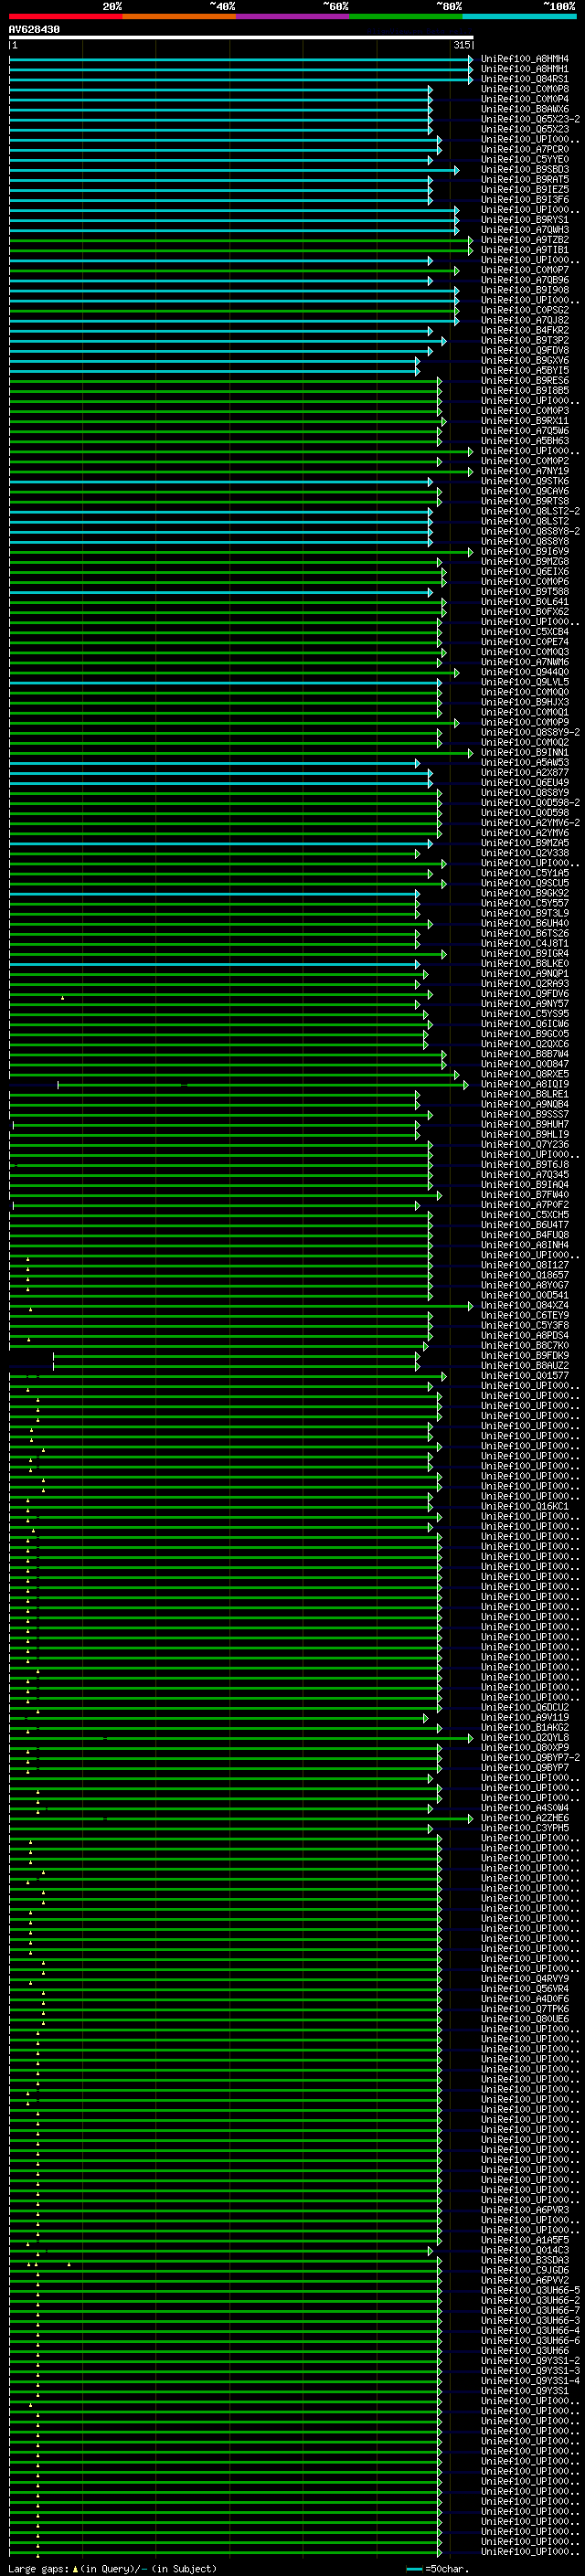This screenshot has width=585, height=2576.
Task: Pick the UniRef100_Q0D598-2 label
Action: click(x=530, y=802)
